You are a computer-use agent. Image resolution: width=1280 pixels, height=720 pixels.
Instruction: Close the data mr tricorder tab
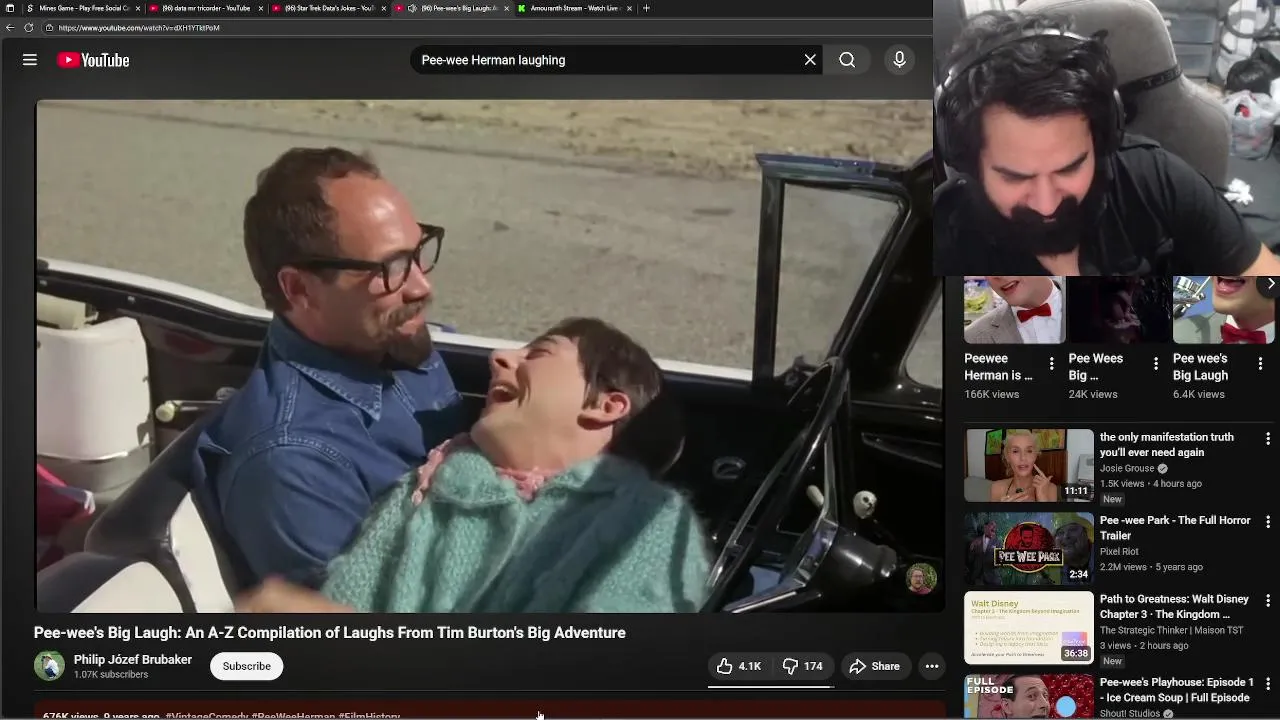pyautogui.click(x=261, y=8)
